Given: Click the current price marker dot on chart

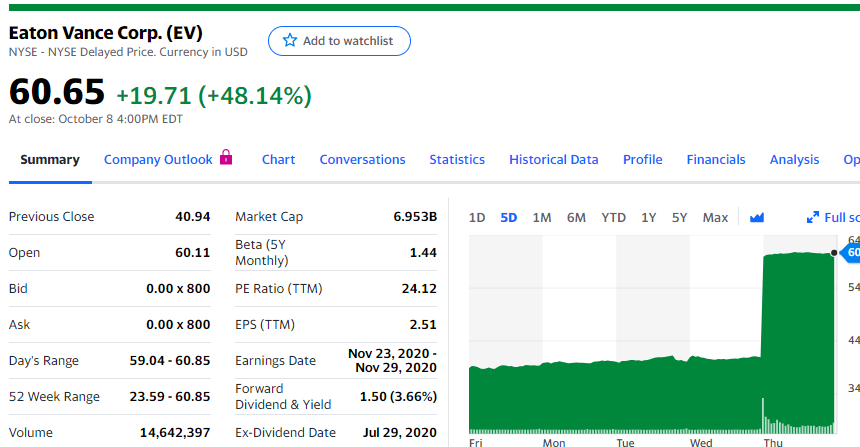Looking at the screenshot, I should point(834,254).
